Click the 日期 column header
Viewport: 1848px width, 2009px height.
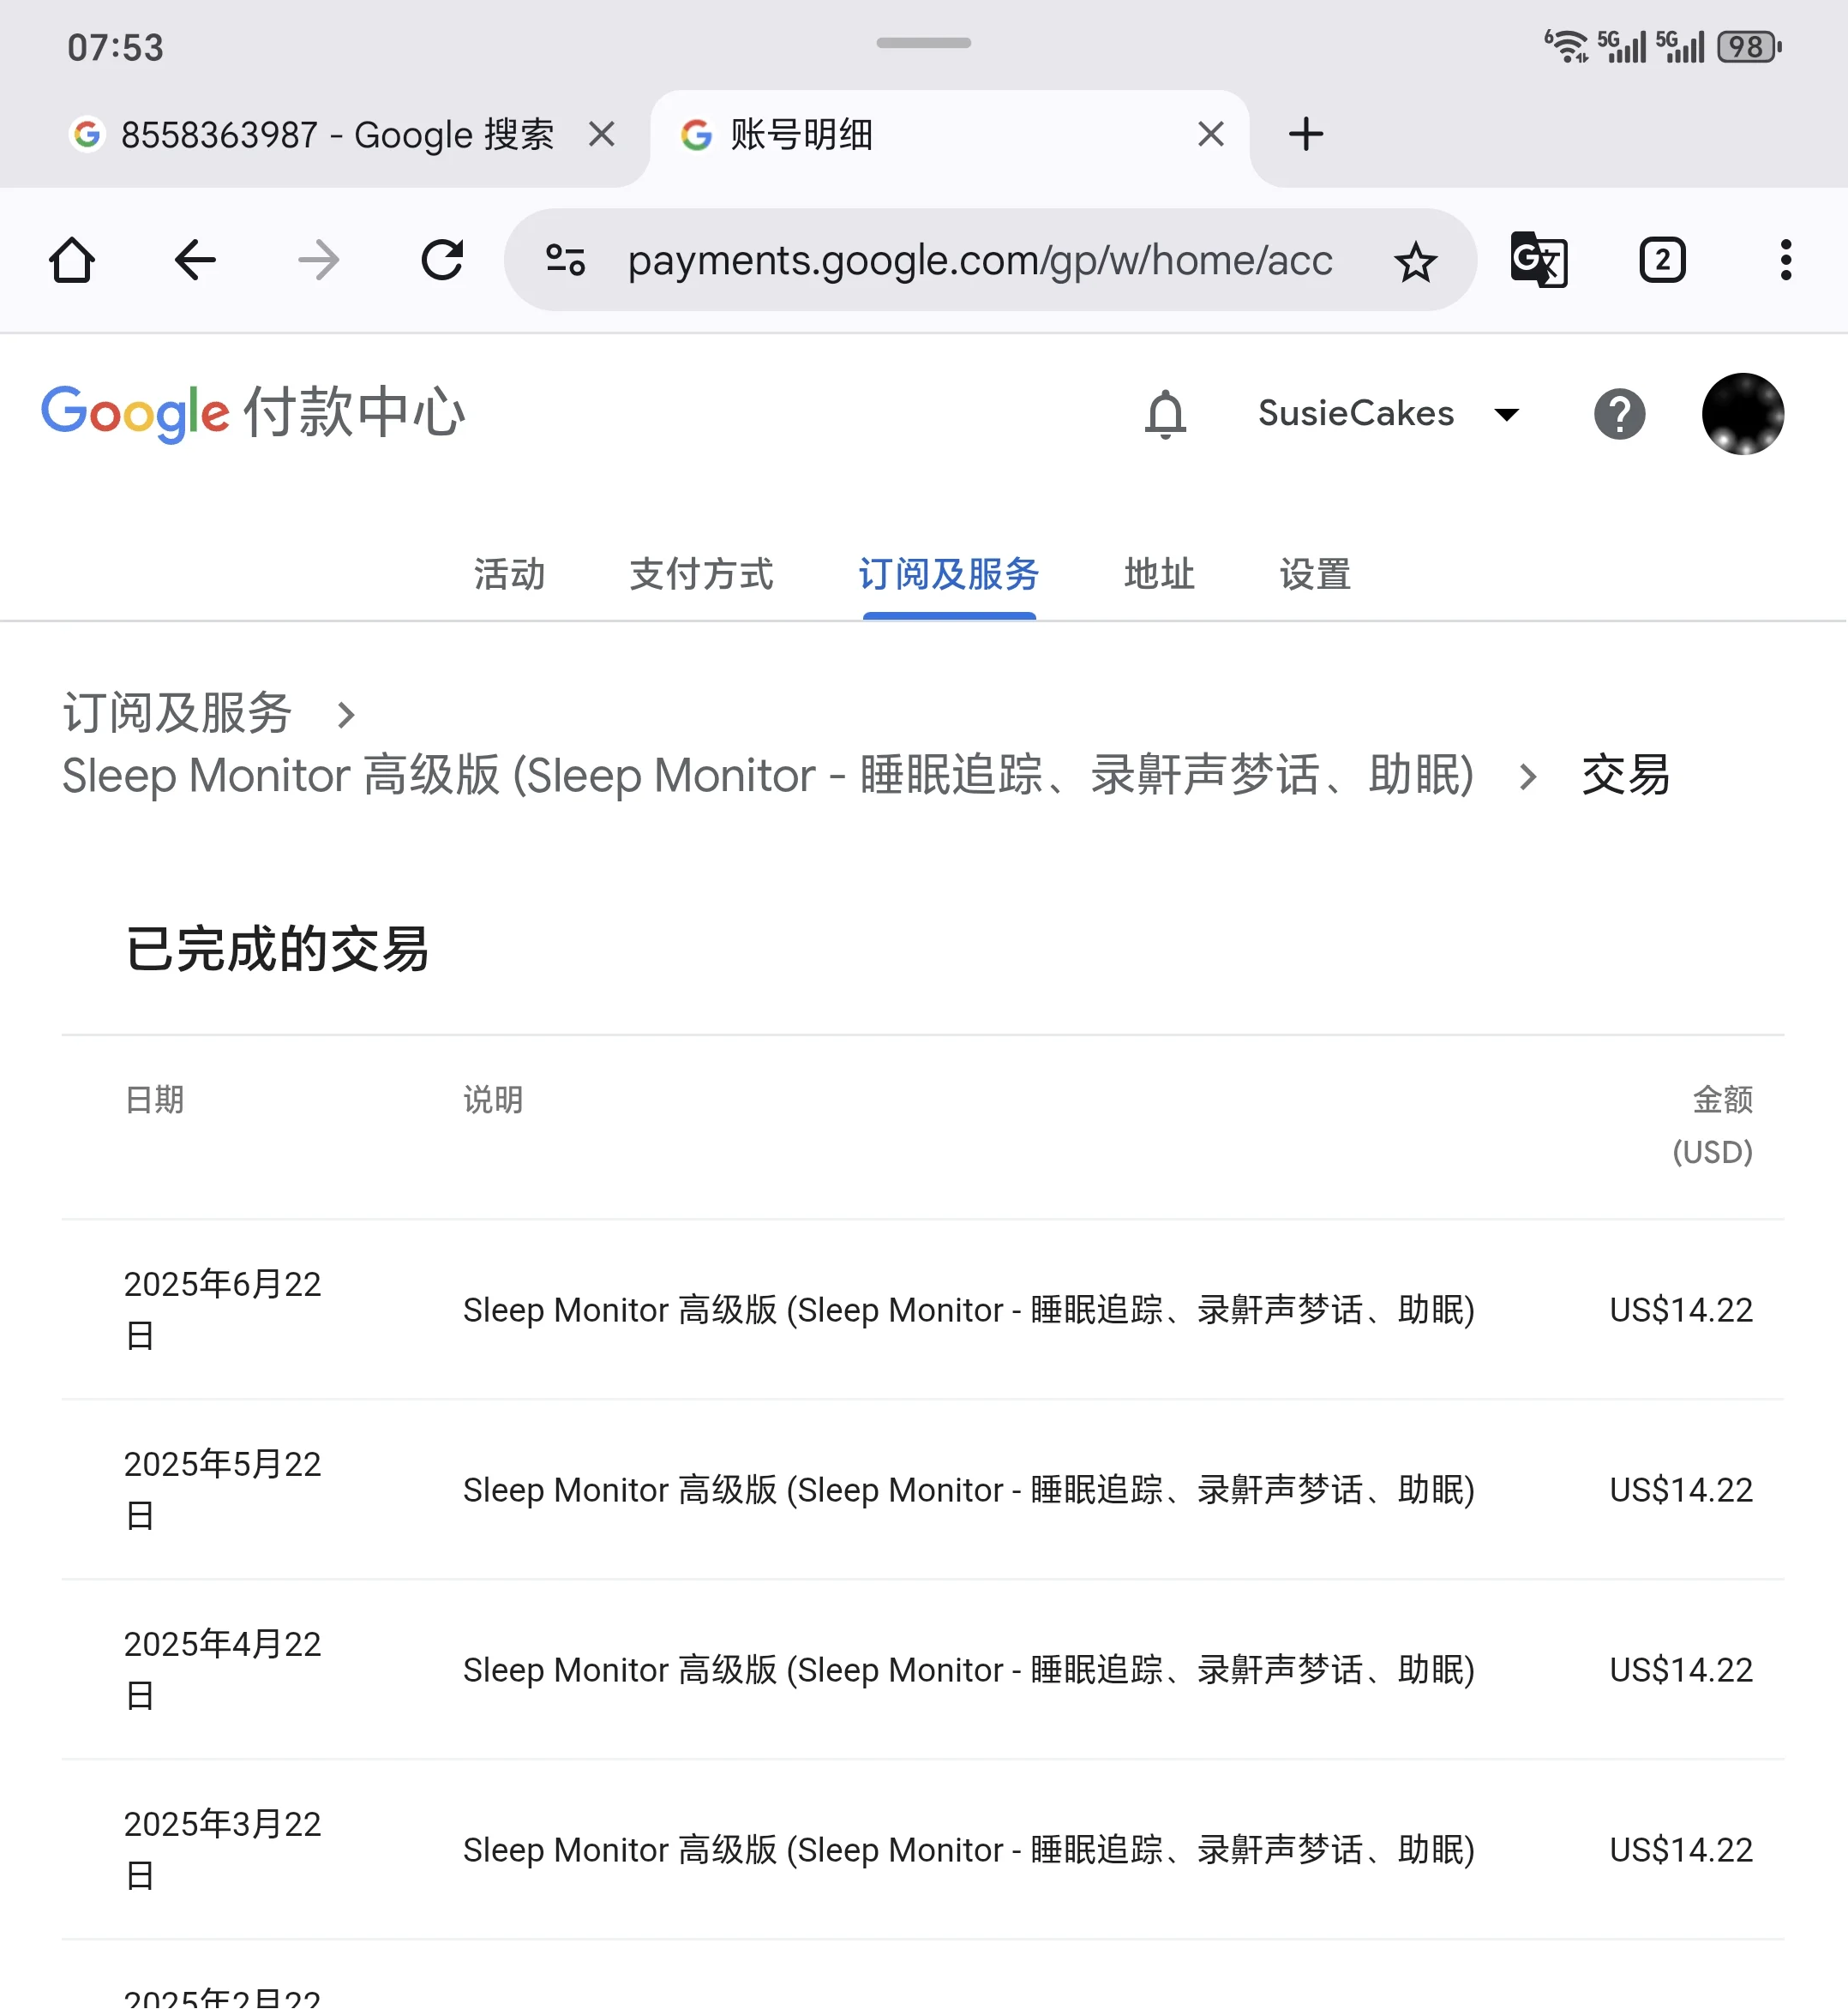pos(154,1100)
